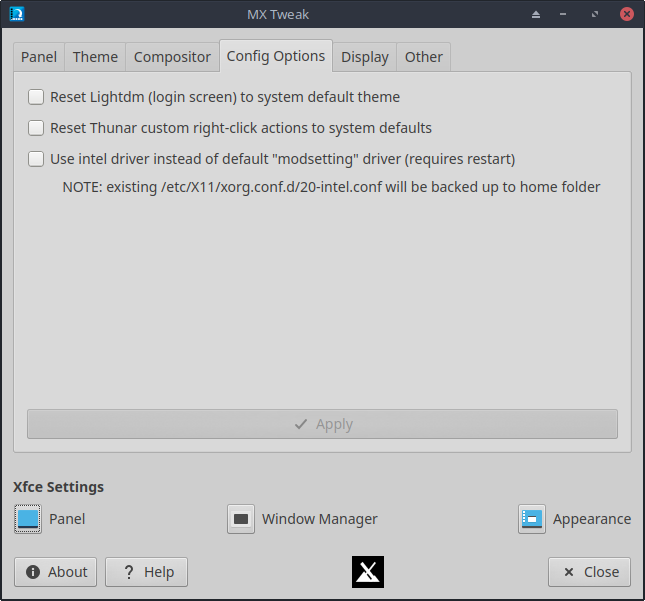Open Xfce Panel settings icon
The height and width of the screenshot is (601, 645).
click(28, 519)
